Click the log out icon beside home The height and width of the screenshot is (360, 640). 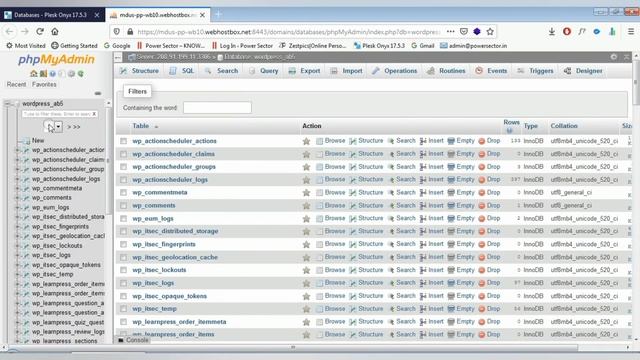43,73
